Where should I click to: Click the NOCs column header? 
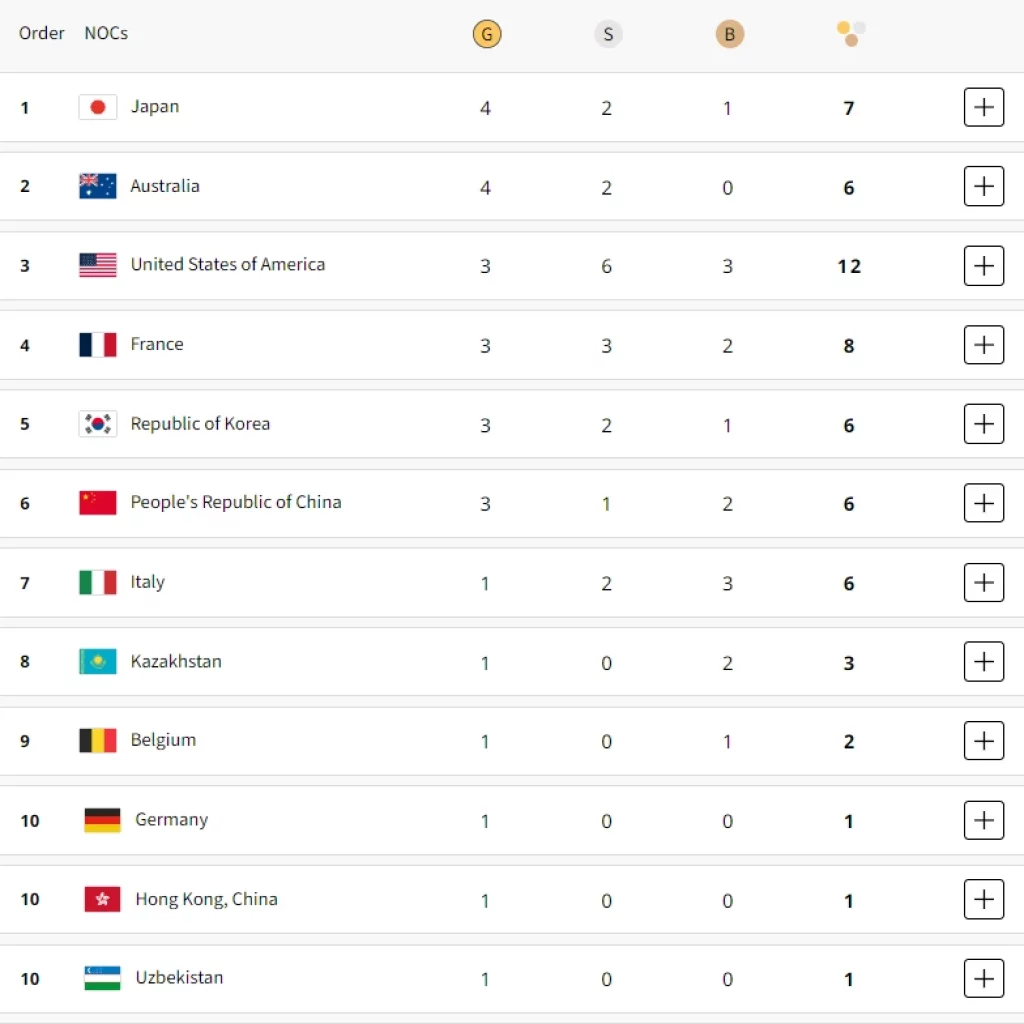pos(106,33)
